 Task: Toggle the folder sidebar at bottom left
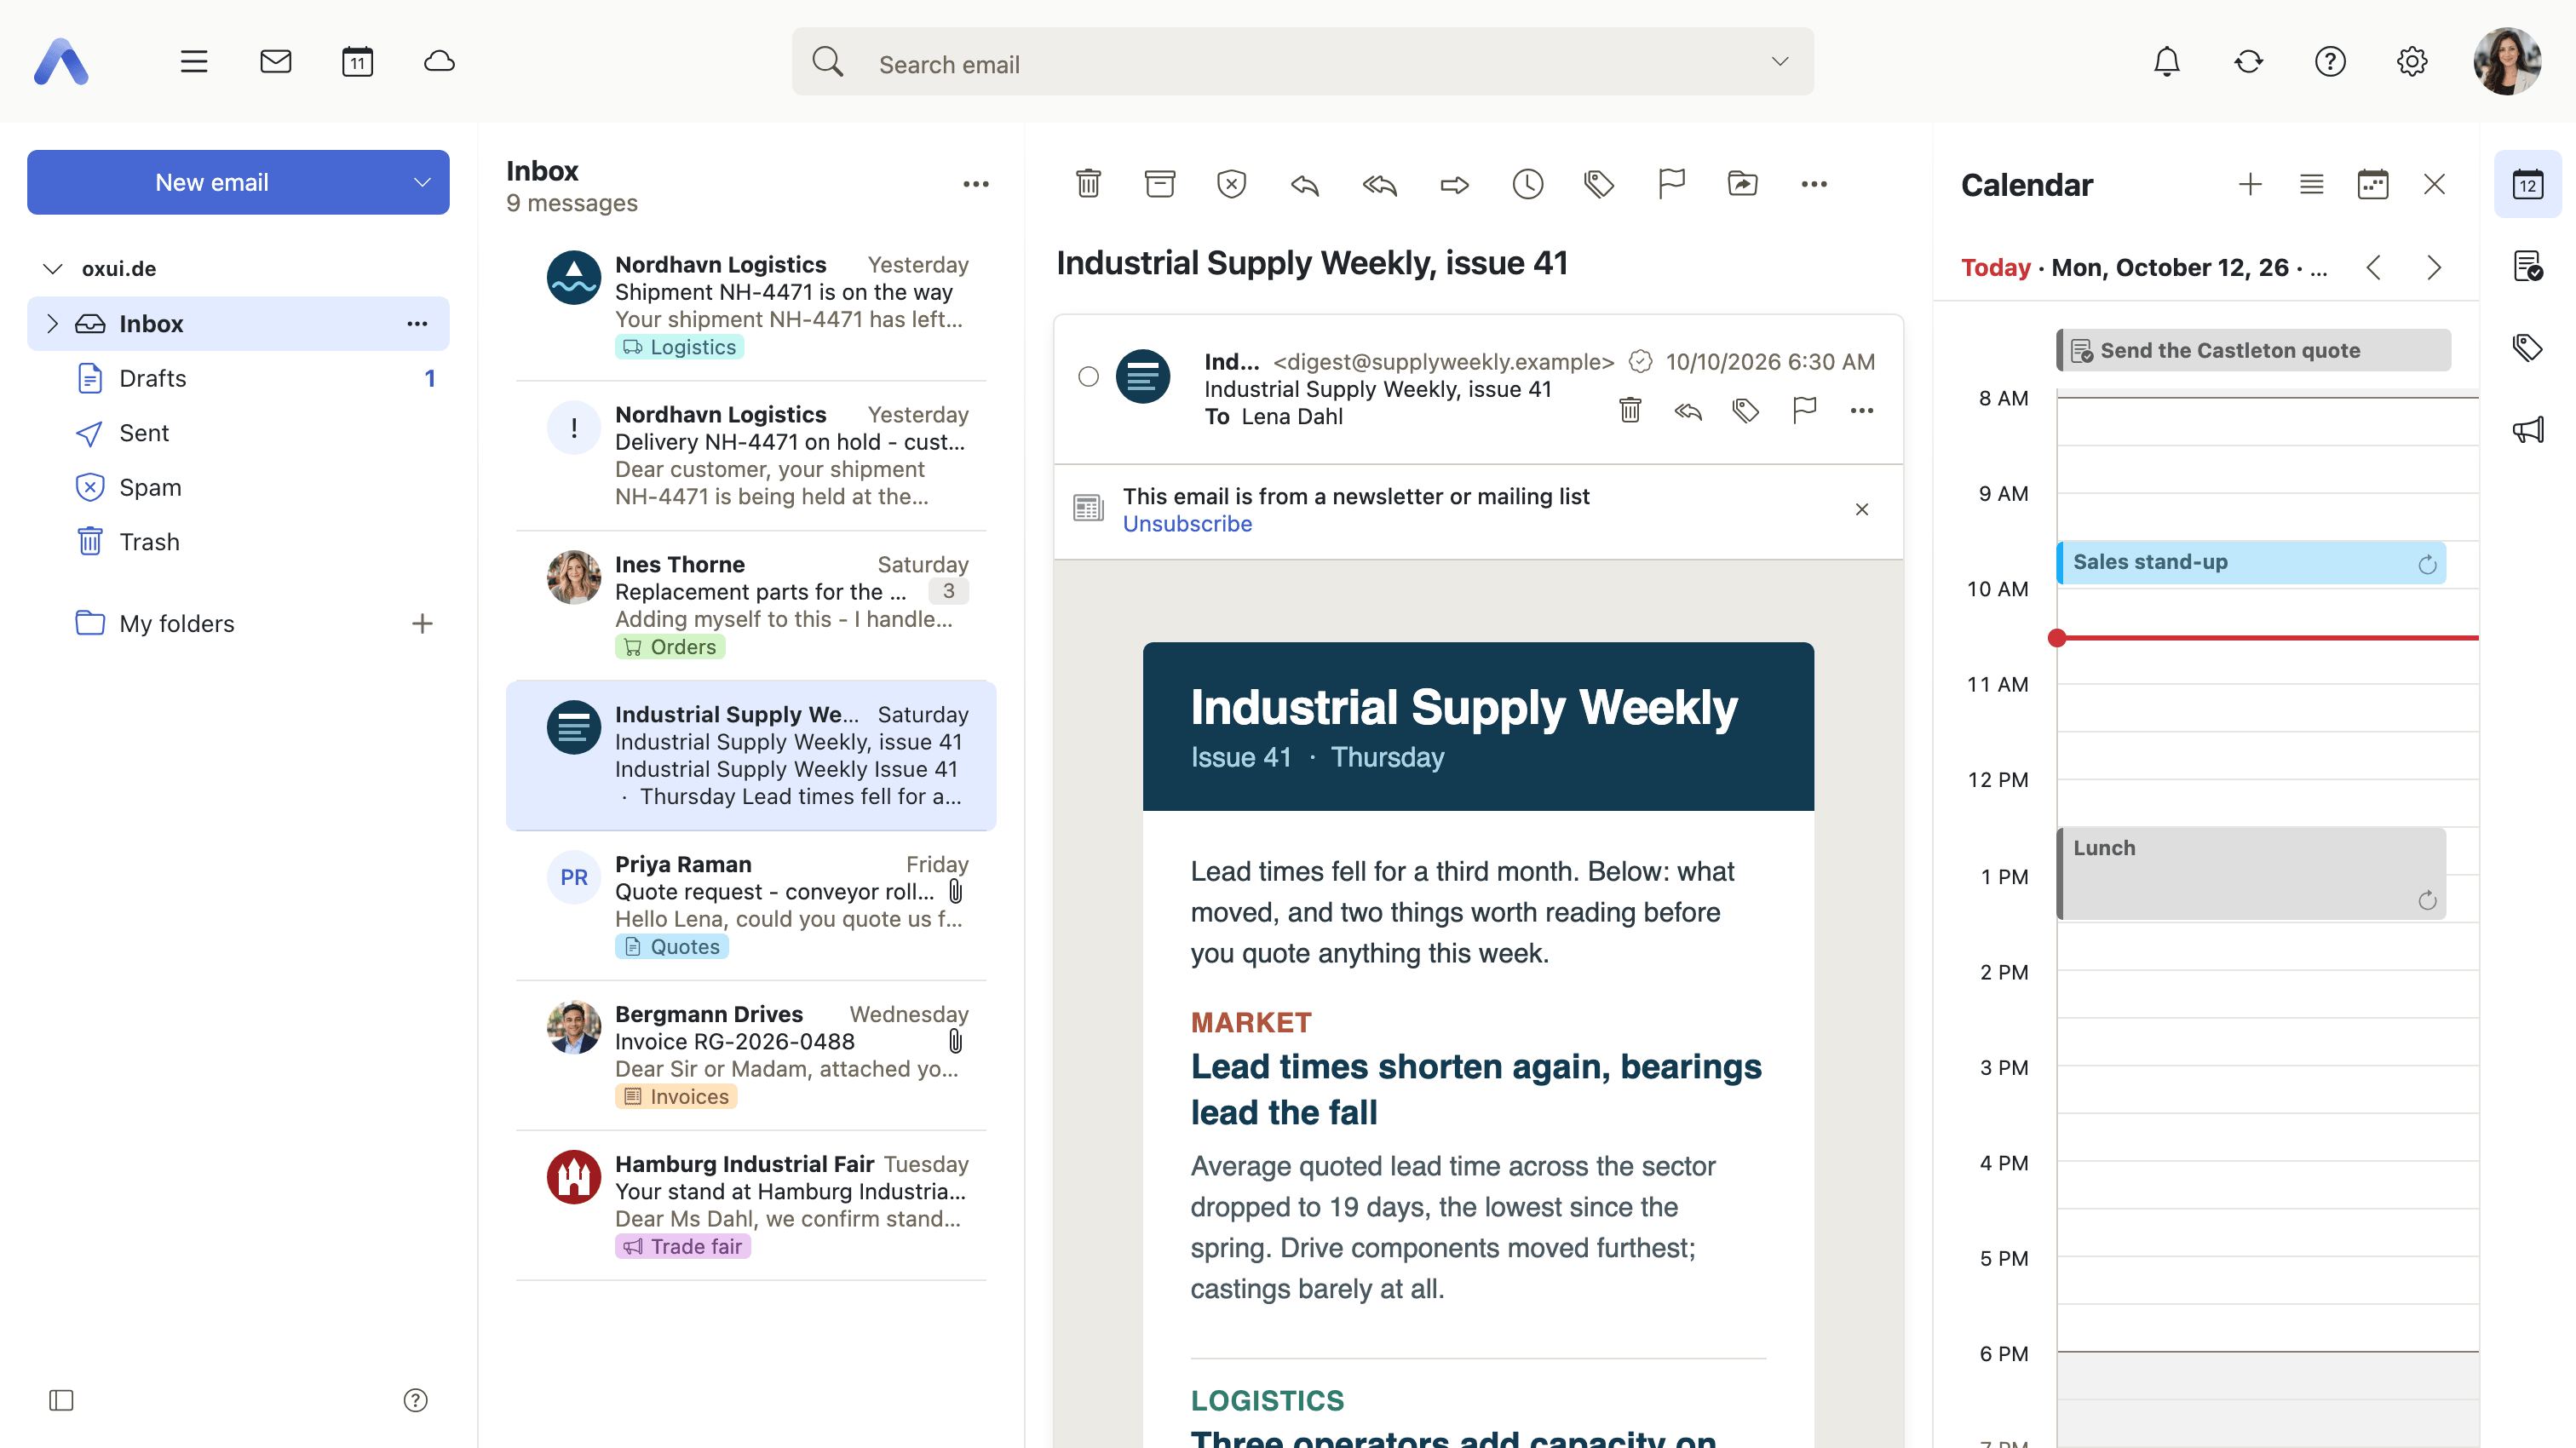pos(61,1400)
